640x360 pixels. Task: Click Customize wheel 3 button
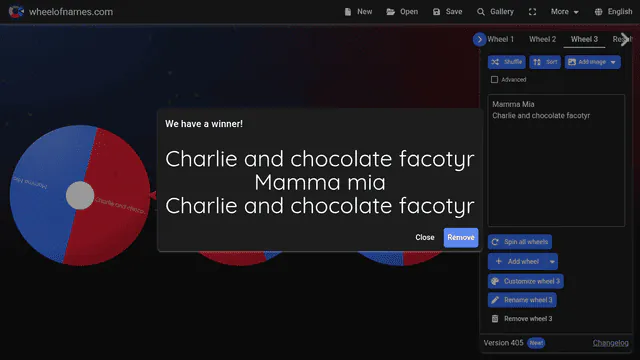click(x=526, y=281)
